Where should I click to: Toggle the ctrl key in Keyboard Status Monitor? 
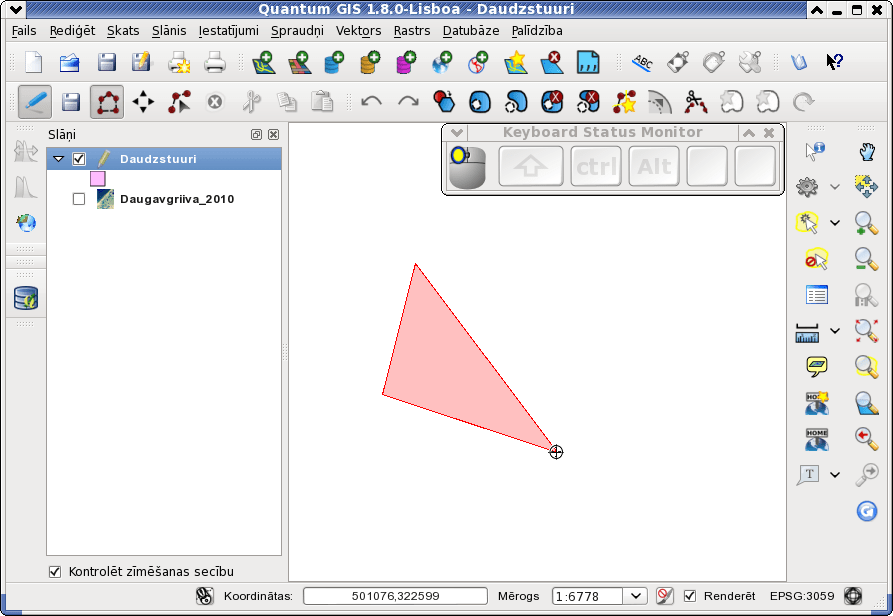click(596, 166)
